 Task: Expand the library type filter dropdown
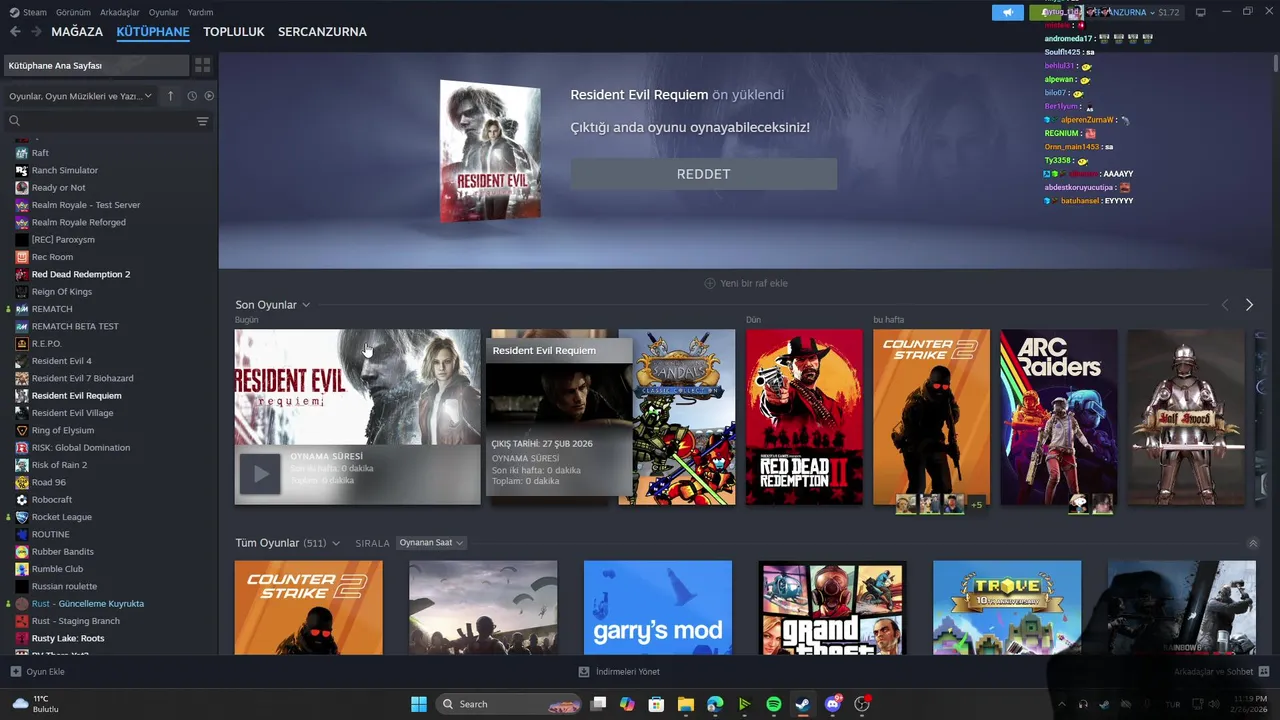tap(80, 96)
